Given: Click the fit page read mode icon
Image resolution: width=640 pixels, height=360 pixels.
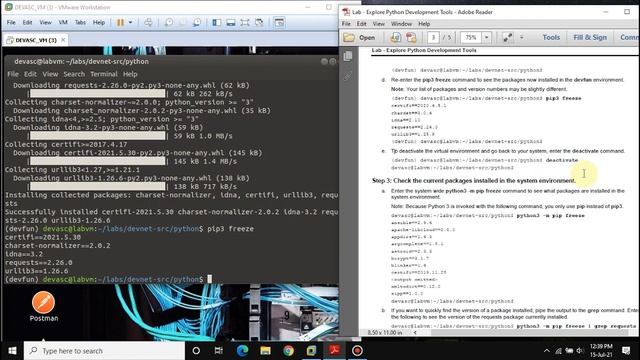Looking at the screenshot, I should (x=508, y=38).
